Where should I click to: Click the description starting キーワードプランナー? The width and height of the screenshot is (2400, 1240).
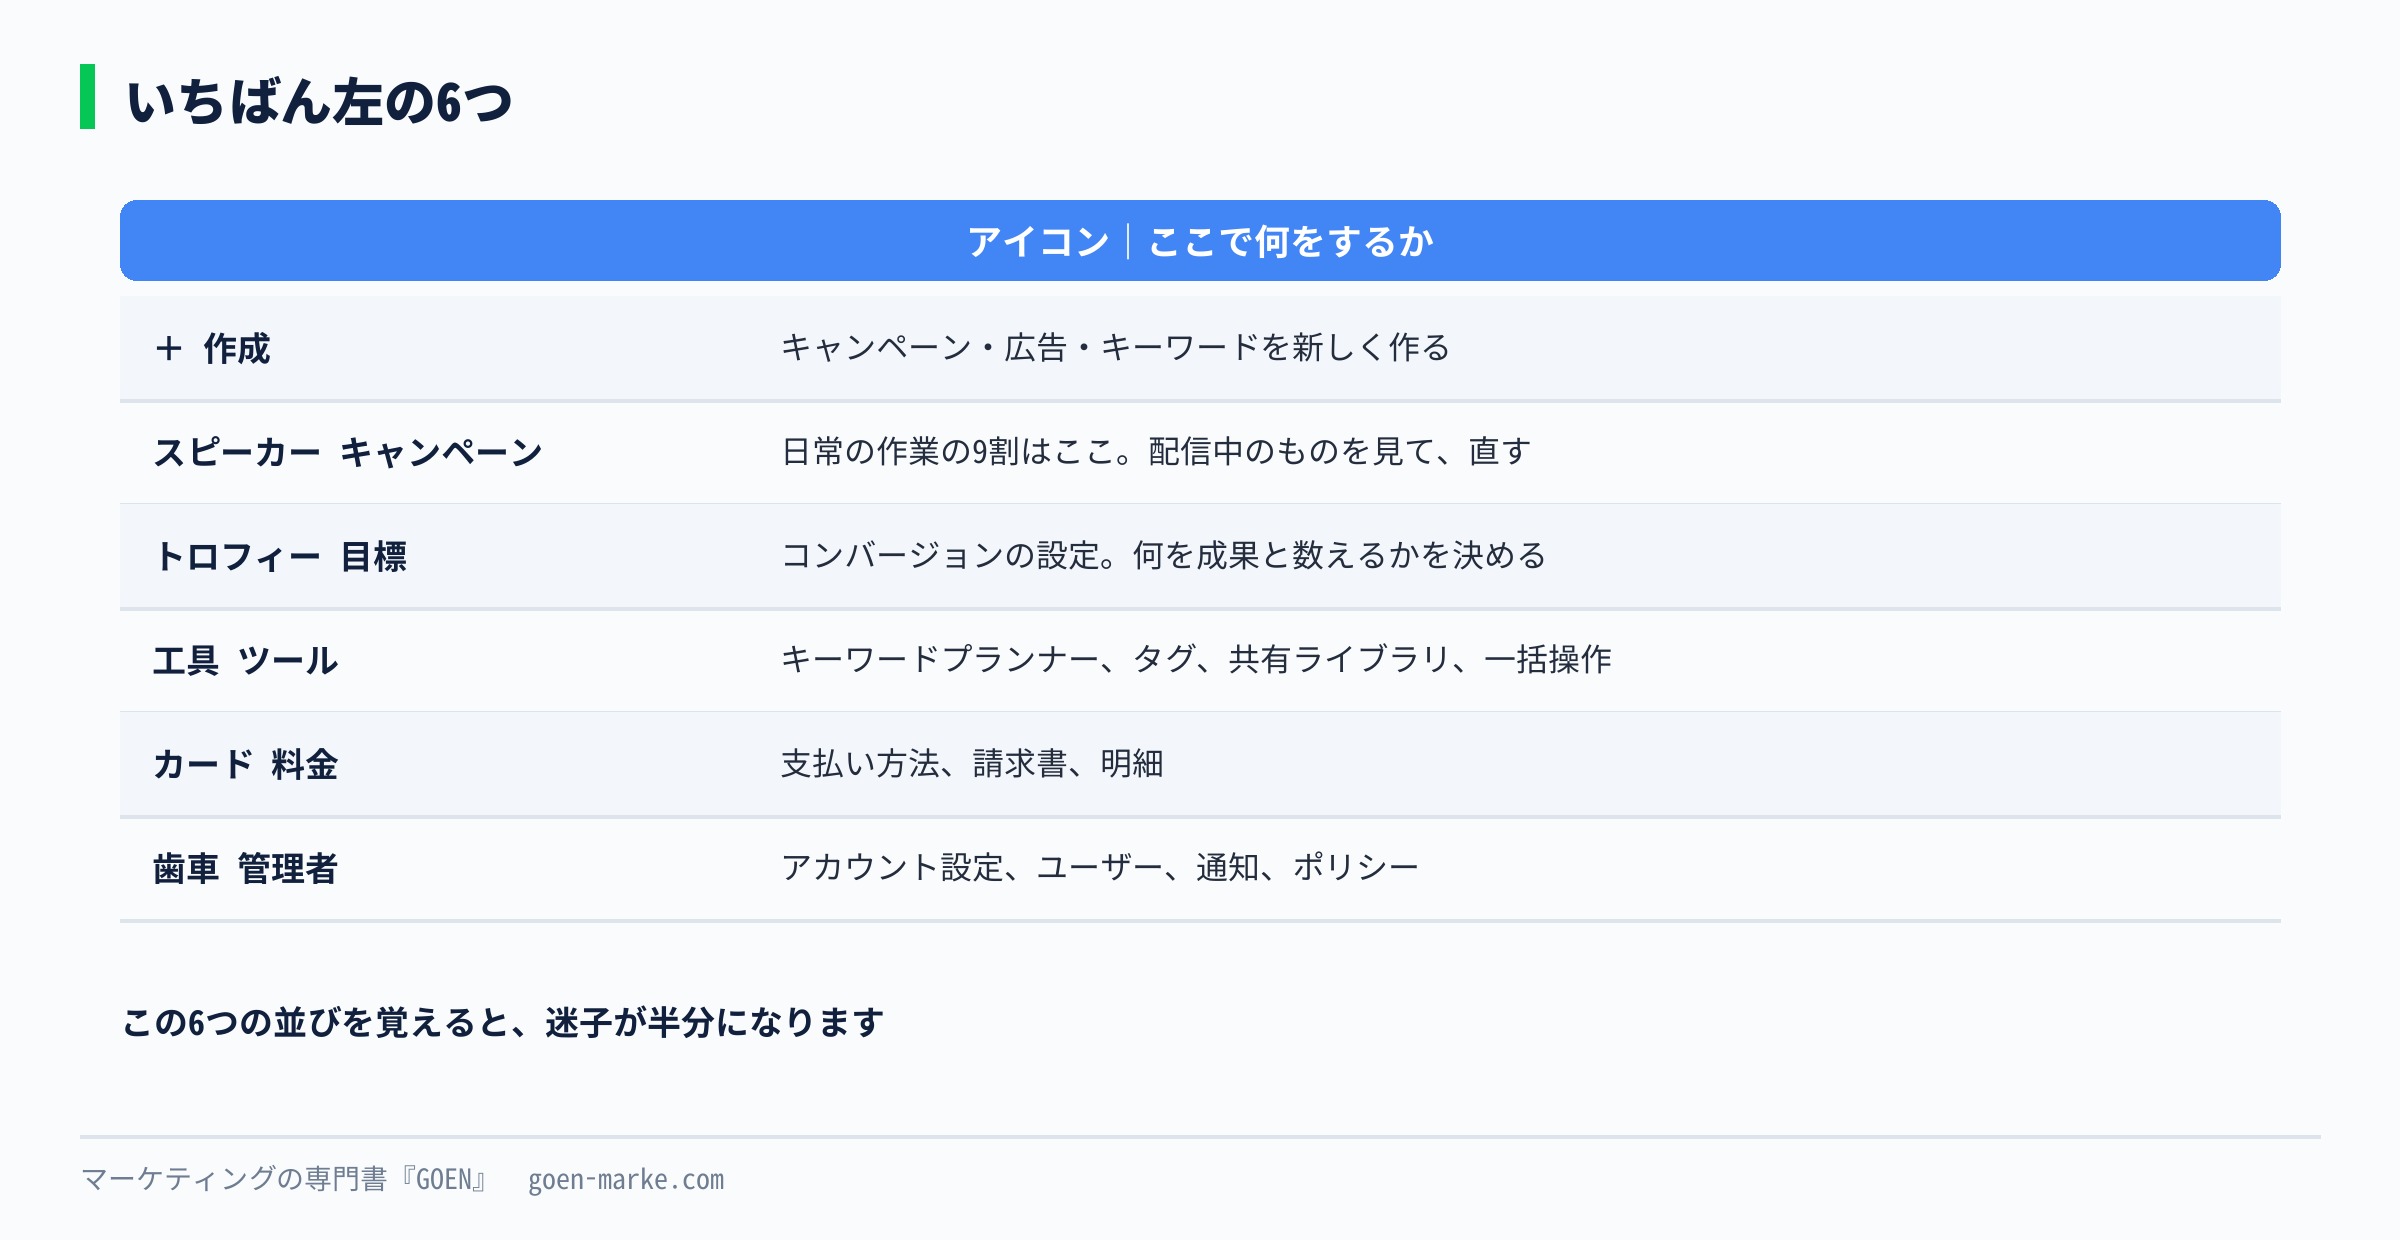(1196, 660)
